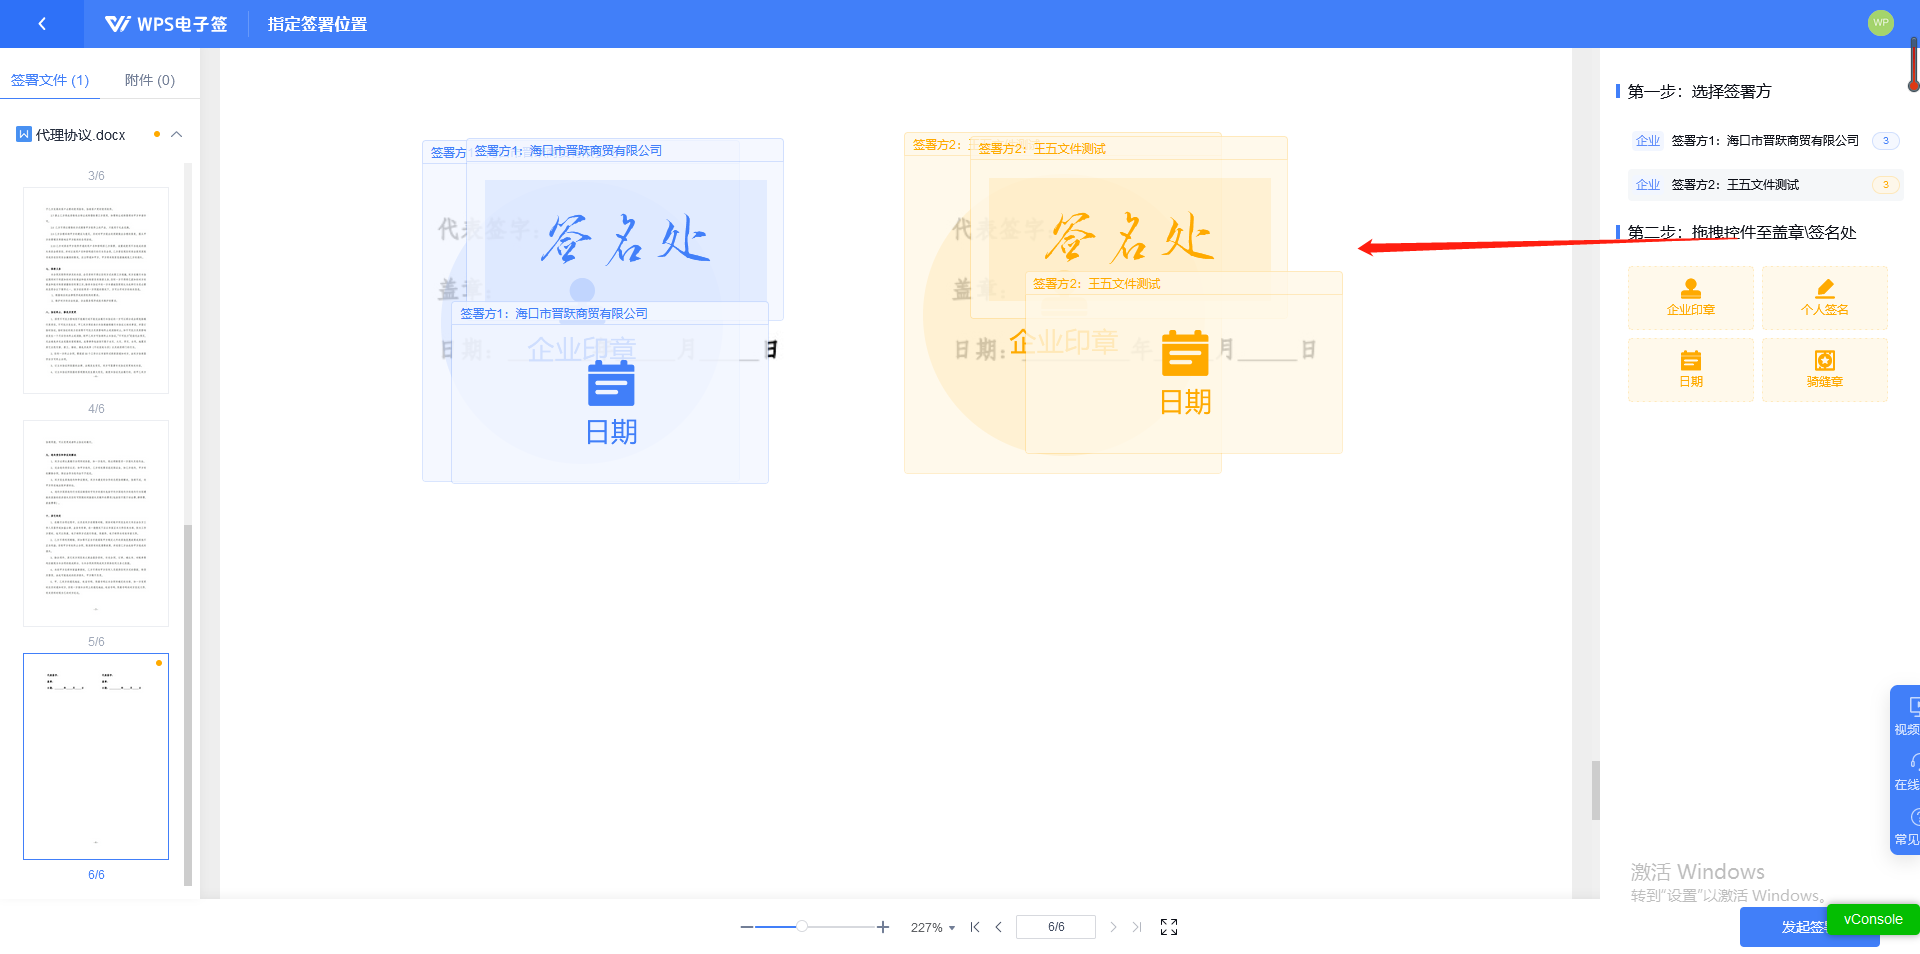Image resolution: width=1920 pixels, height=954 pixels.
Task: Go back using the header arrow
Action: (x=42, y=24)
